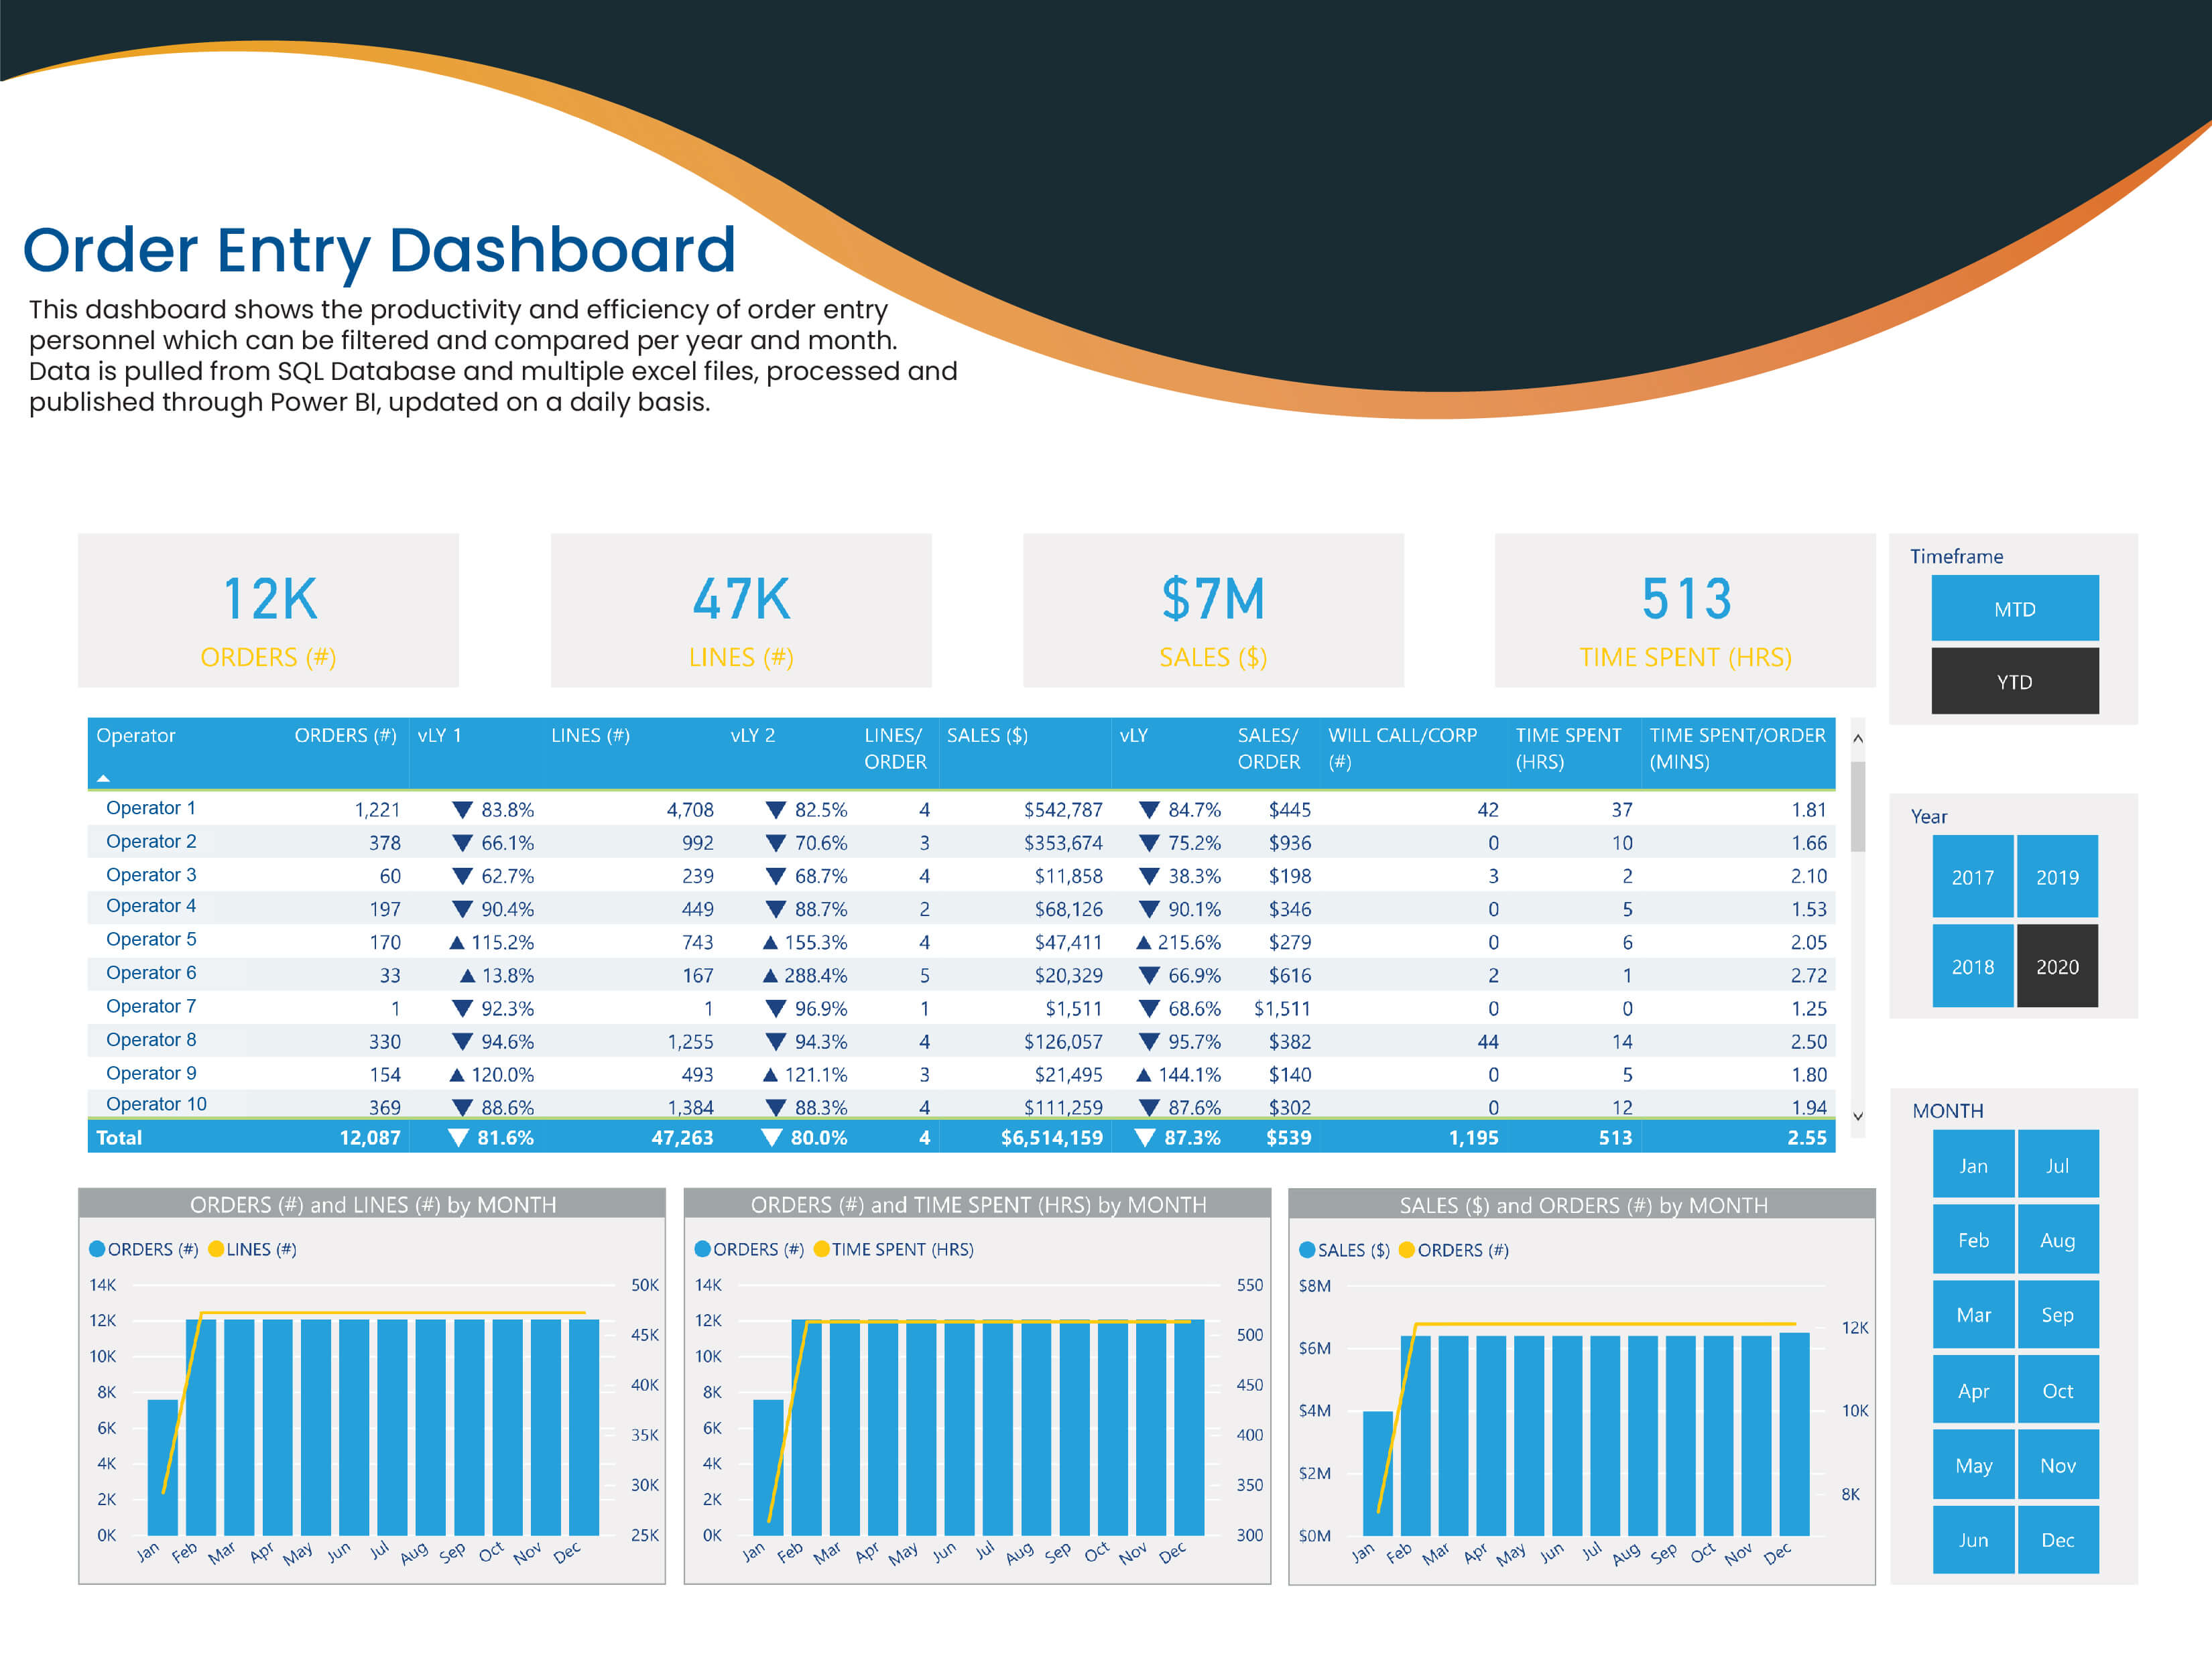Sort by SALES ($) column header
Screen dimensions: 2212x1674
[x=987, y=735]
